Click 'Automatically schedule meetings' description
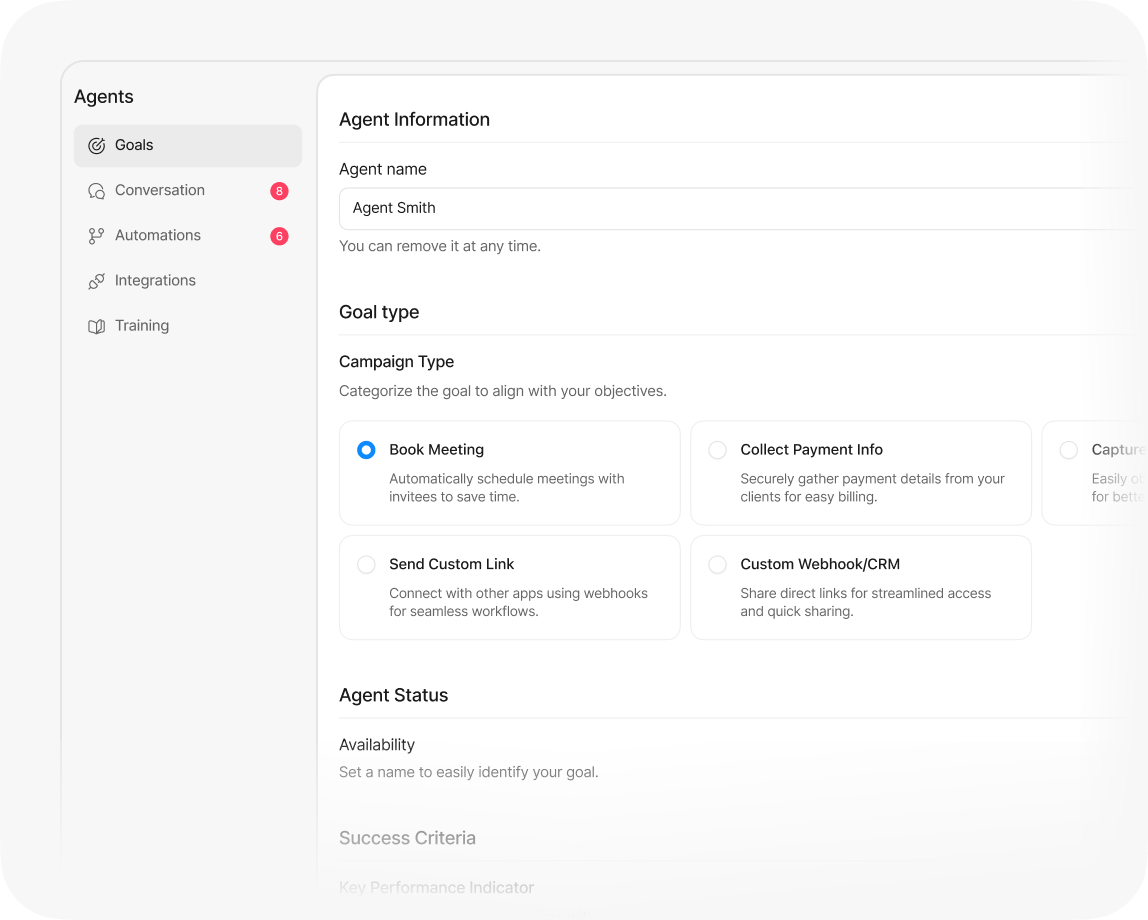 [507, 487]
